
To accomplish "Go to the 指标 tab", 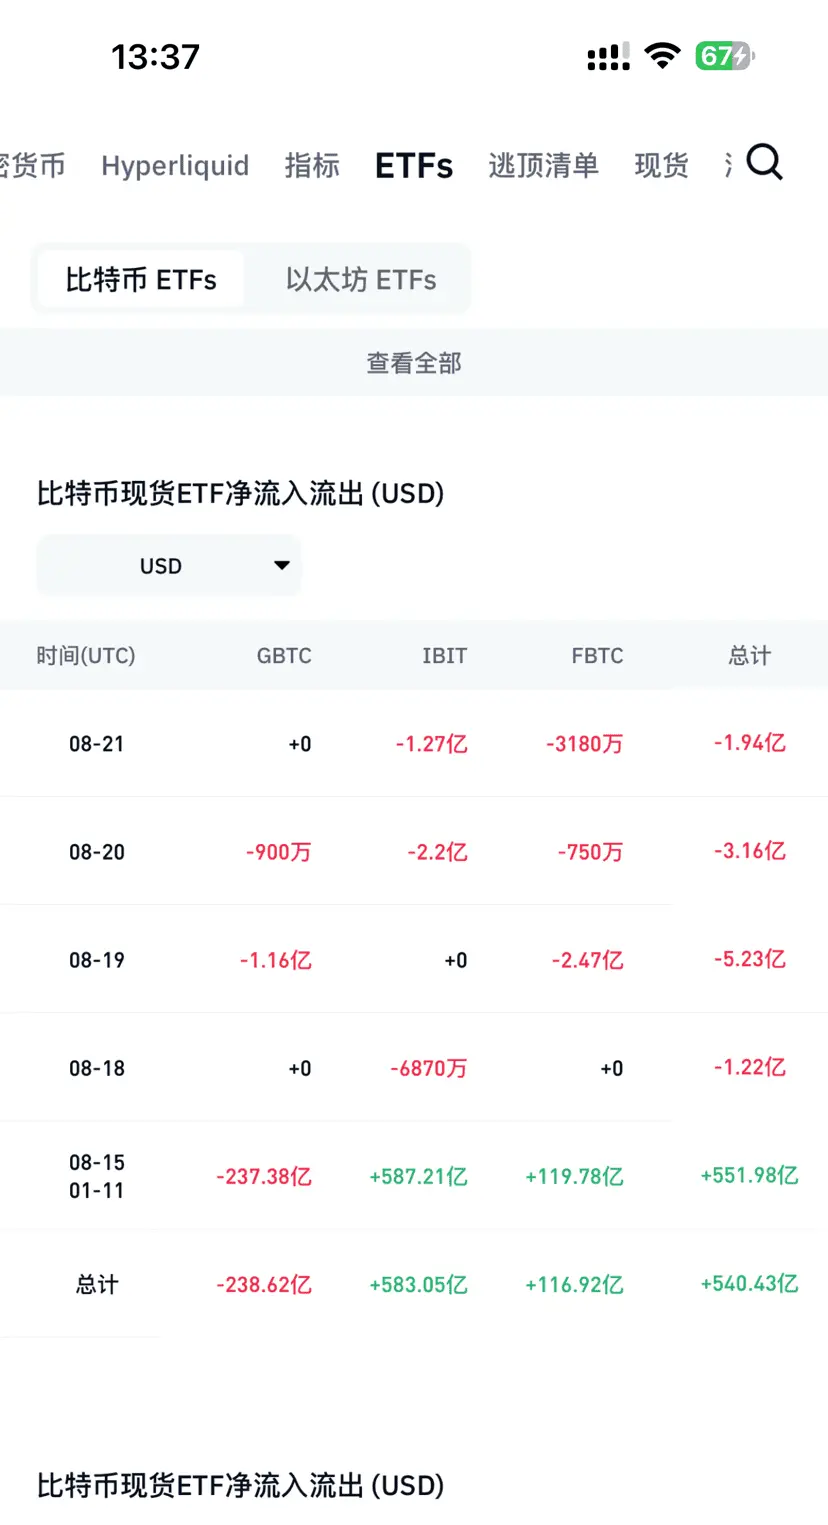I will 312,165.
